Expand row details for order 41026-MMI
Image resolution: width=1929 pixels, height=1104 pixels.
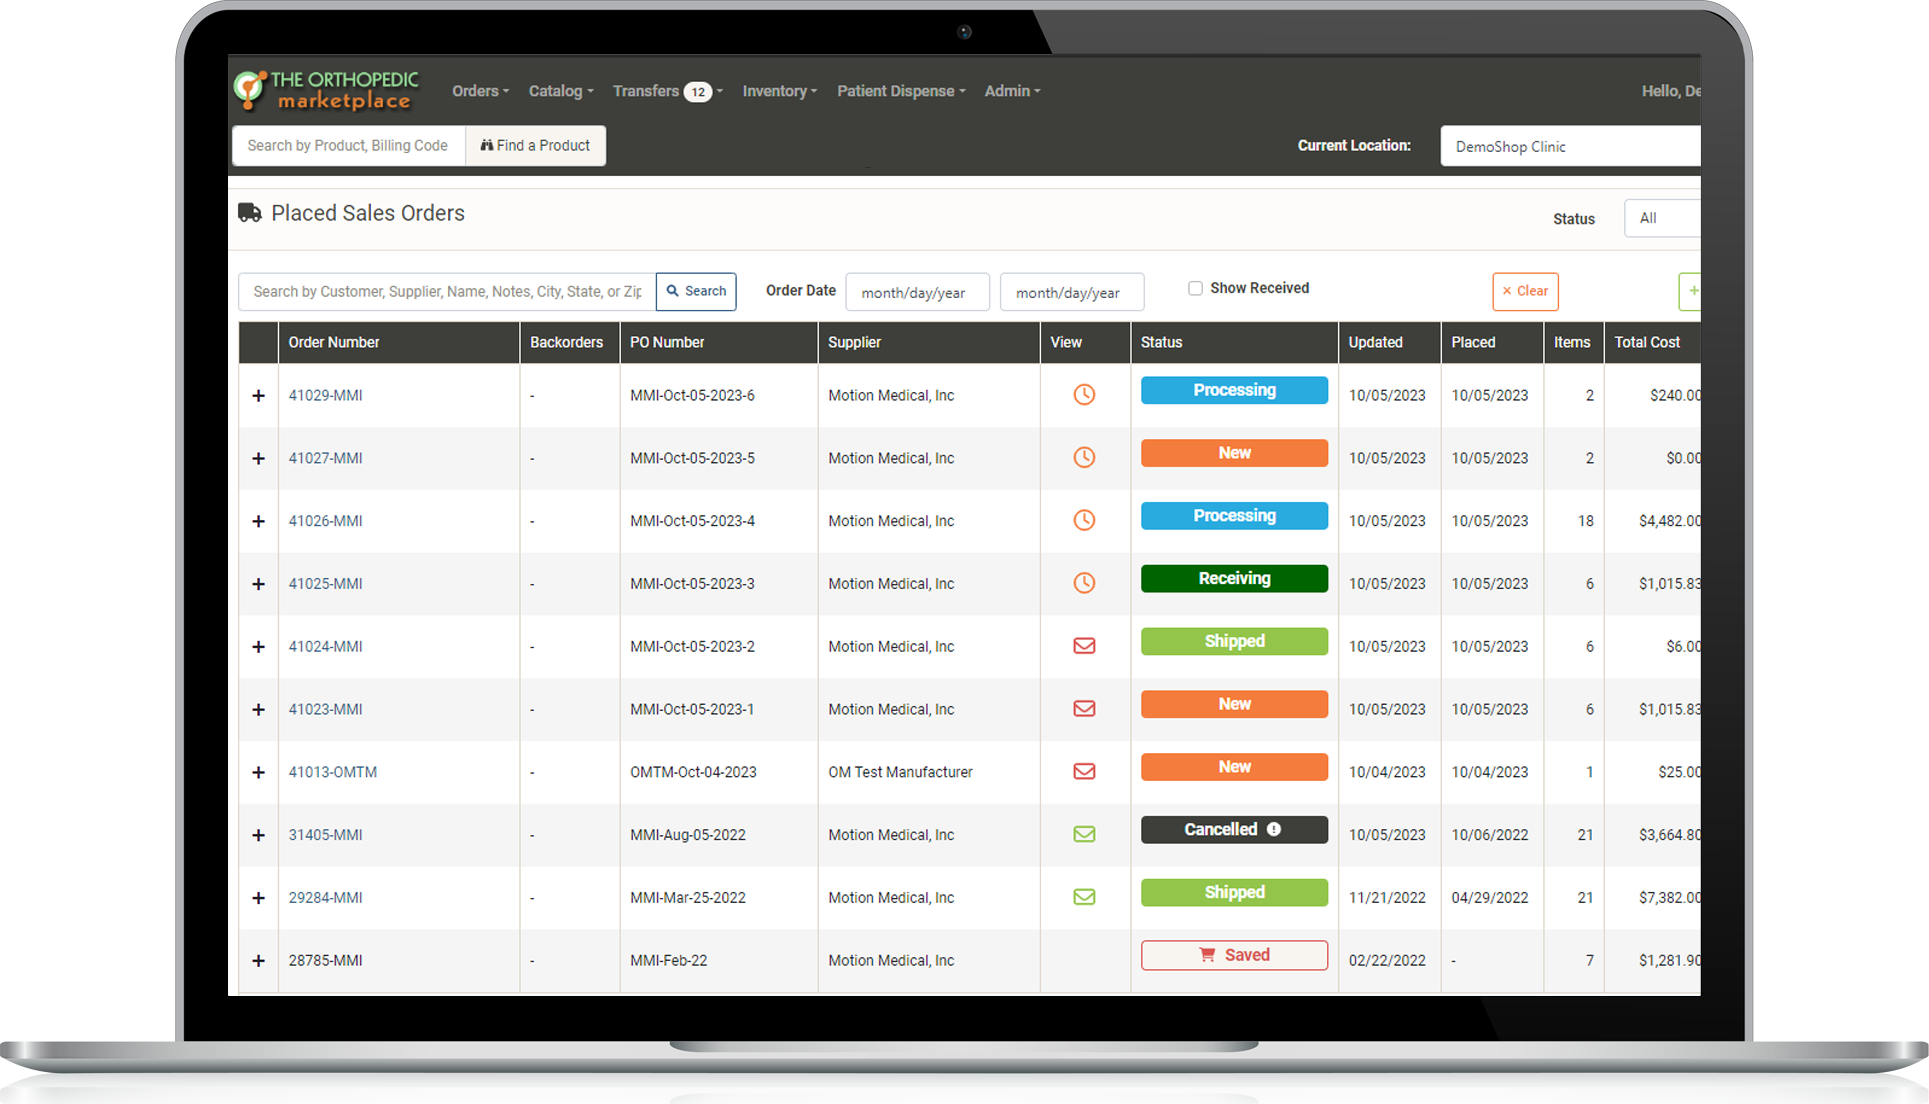(258, 521)
